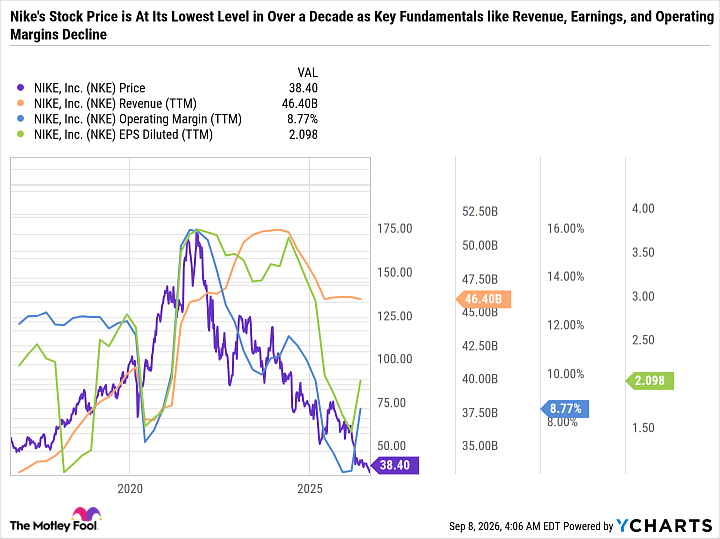Select legend text 'NIKE, Inc. (NKE) Revenue (TTM)'
The height and width of the screenshot is (539, 720).
115,103
